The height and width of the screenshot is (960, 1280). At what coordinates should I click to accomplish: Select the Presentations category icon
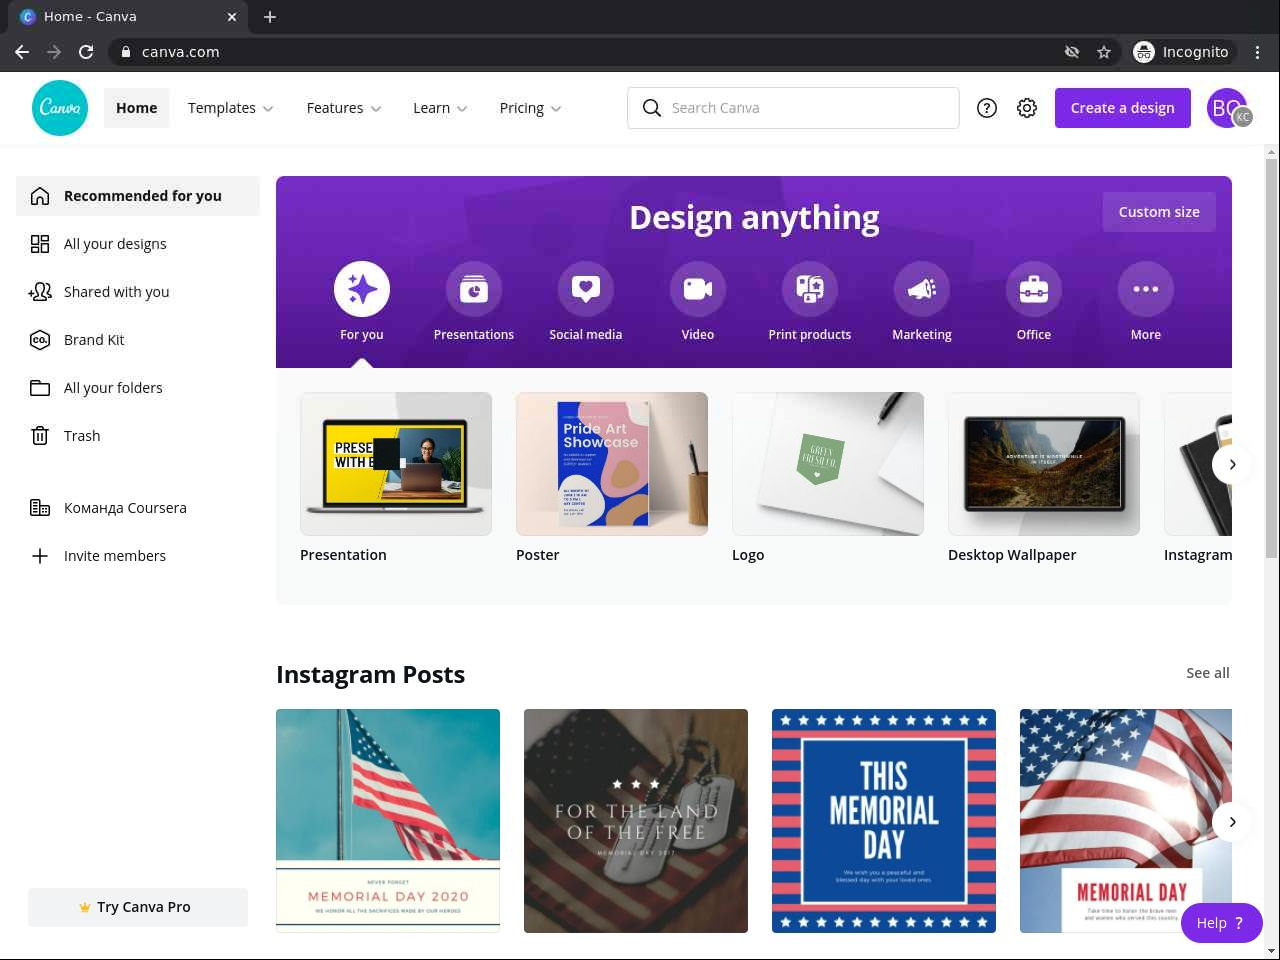coord(474,289)
